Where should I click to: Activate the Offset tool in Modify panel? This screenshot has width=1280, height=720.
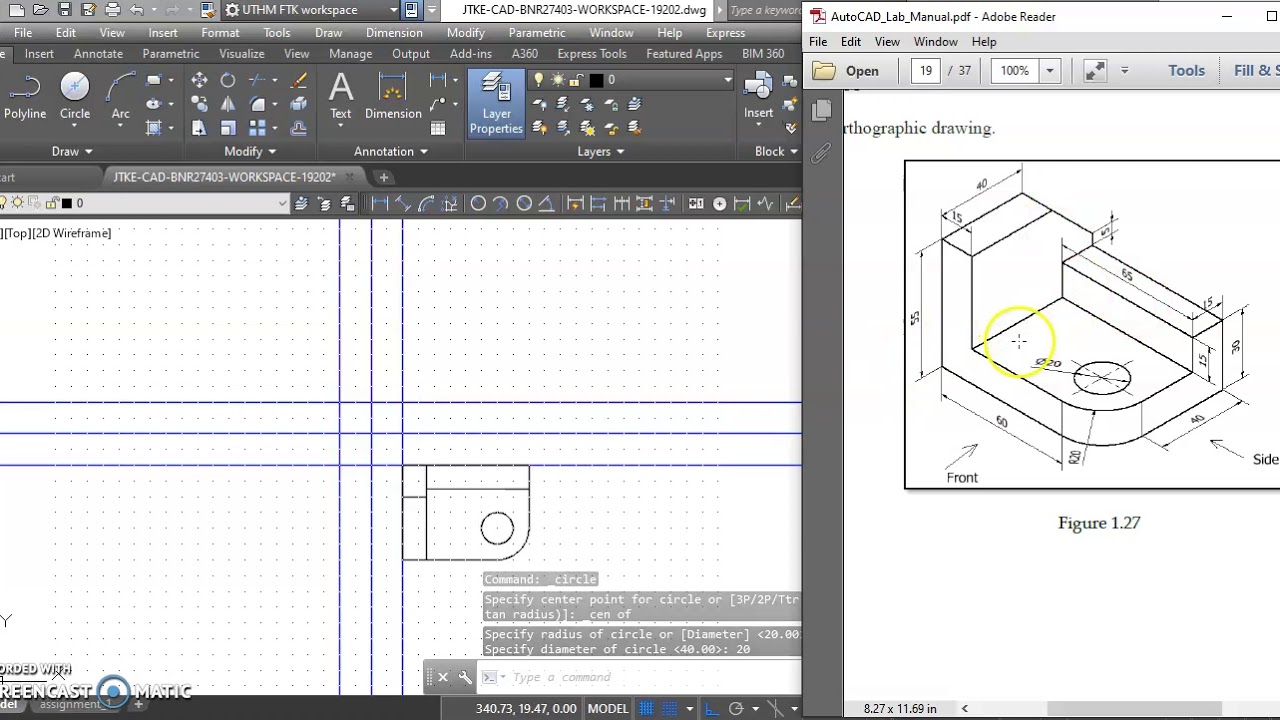(x=298, y=128)
